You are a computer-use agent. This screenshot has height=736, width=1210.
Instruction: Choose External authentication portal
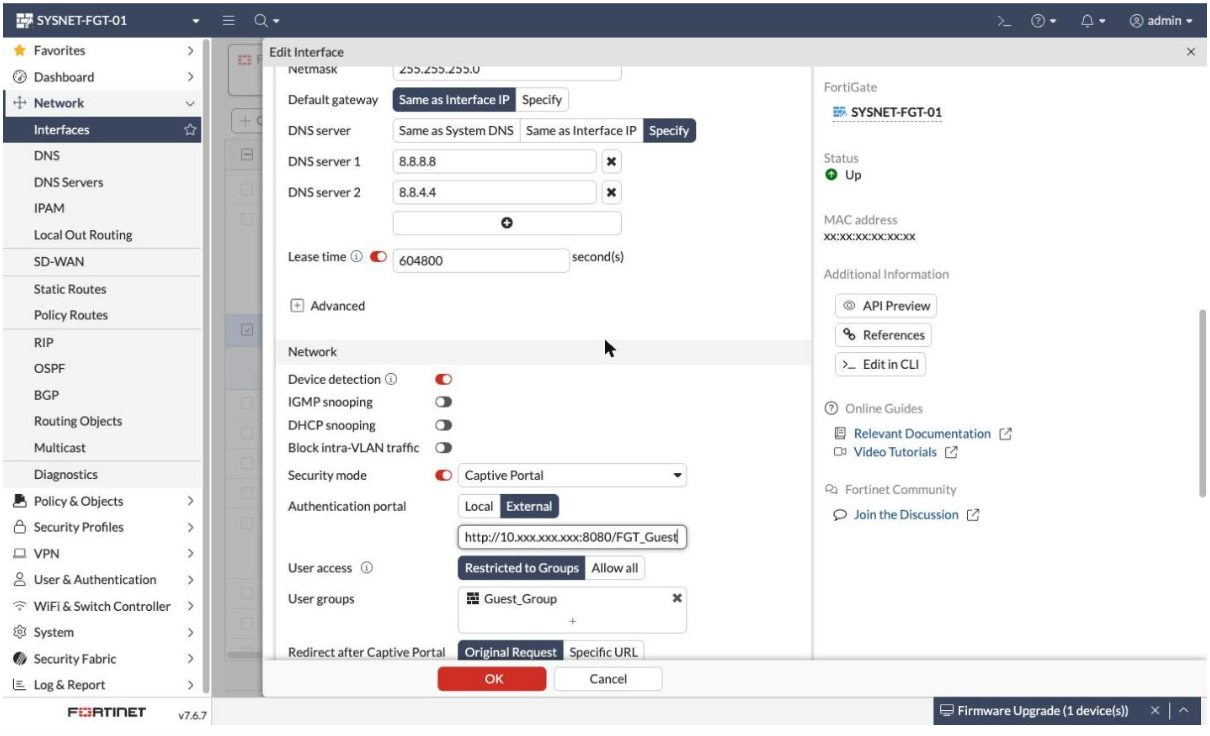[x=529, y=506]
